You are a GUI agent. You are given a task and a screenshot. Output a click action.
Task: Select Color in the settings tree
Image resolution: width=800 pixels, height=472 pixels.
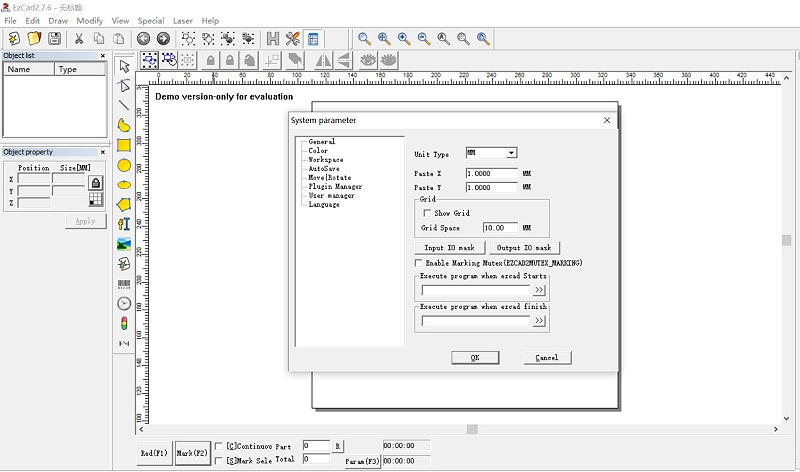pyautogui.click(x=318, y=151)
